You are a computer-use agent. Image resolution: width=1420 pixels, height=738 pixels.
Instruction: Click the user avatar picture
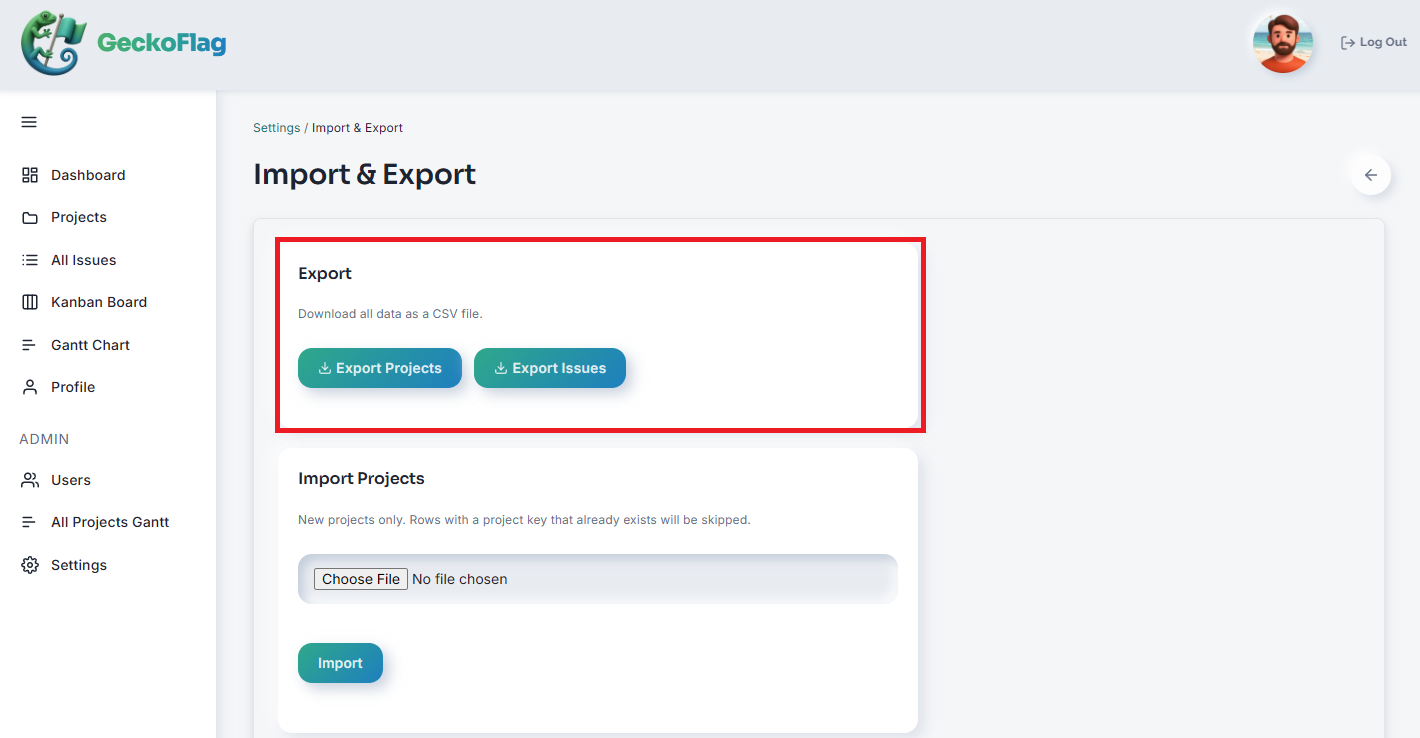coord(1282,43)
